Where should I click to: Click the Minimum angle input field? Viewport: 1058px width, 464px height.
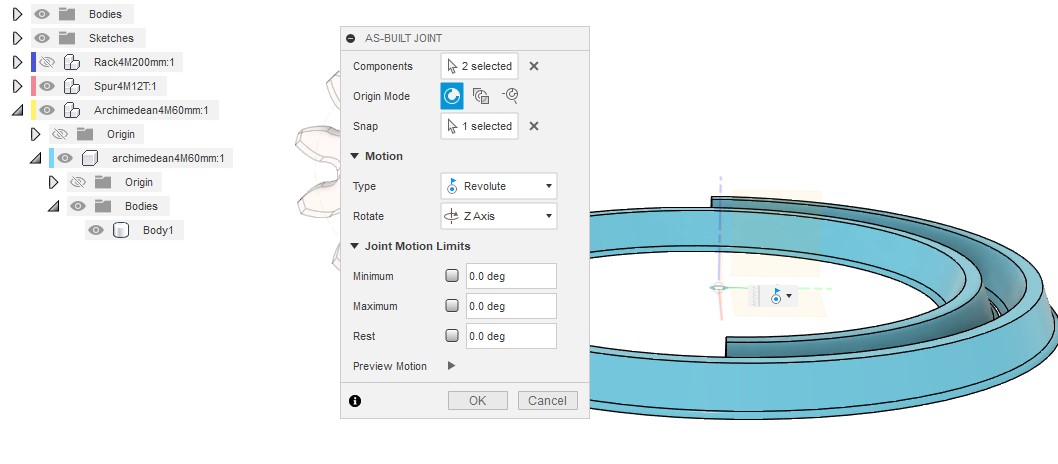[510, 276]
